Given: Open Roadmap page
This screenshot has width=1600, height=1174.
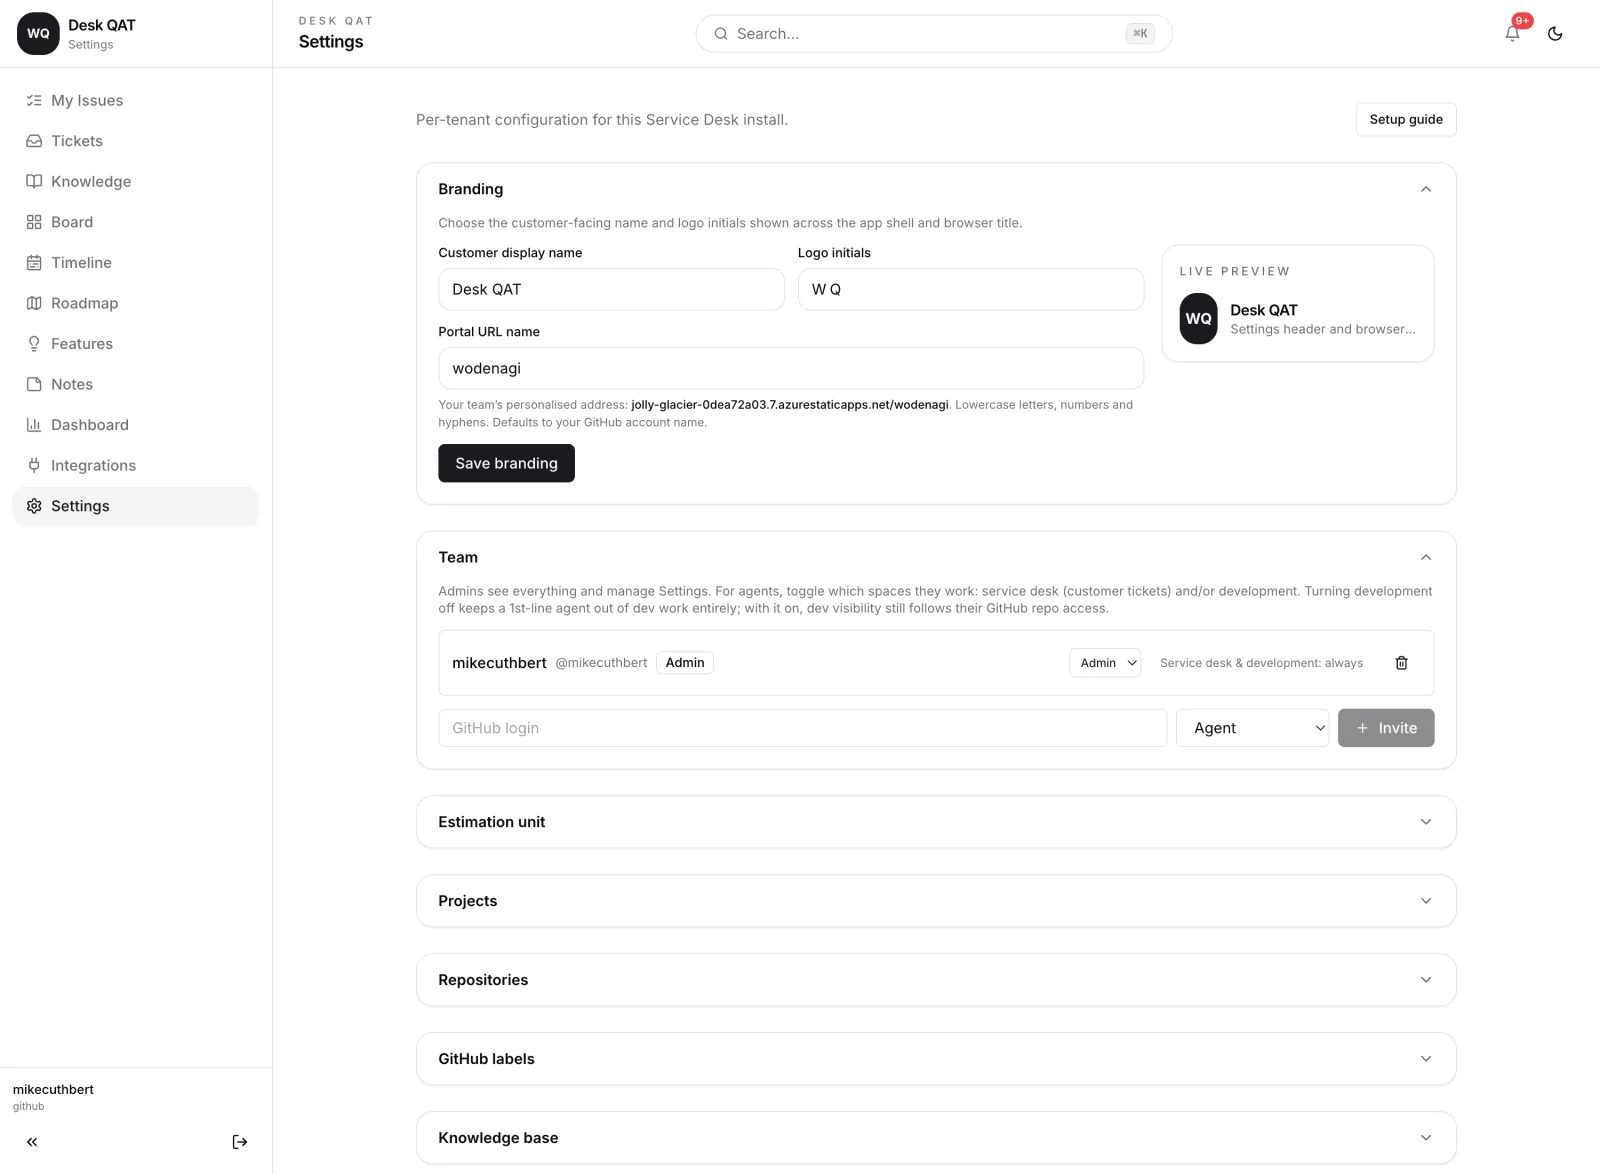Looking at the screenshot, I should (136, 303).
